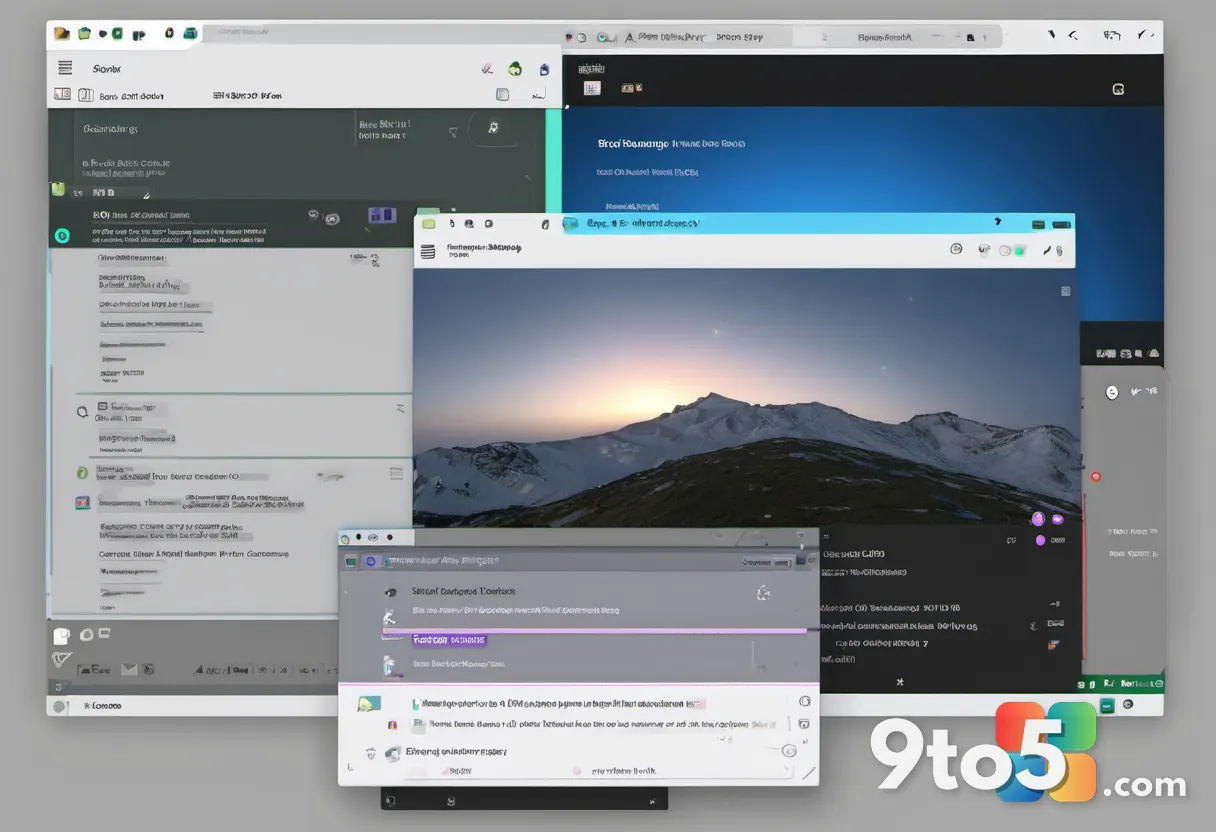Click the purple progress line in front dialog
1216x832 pixels.
[595, 631]
